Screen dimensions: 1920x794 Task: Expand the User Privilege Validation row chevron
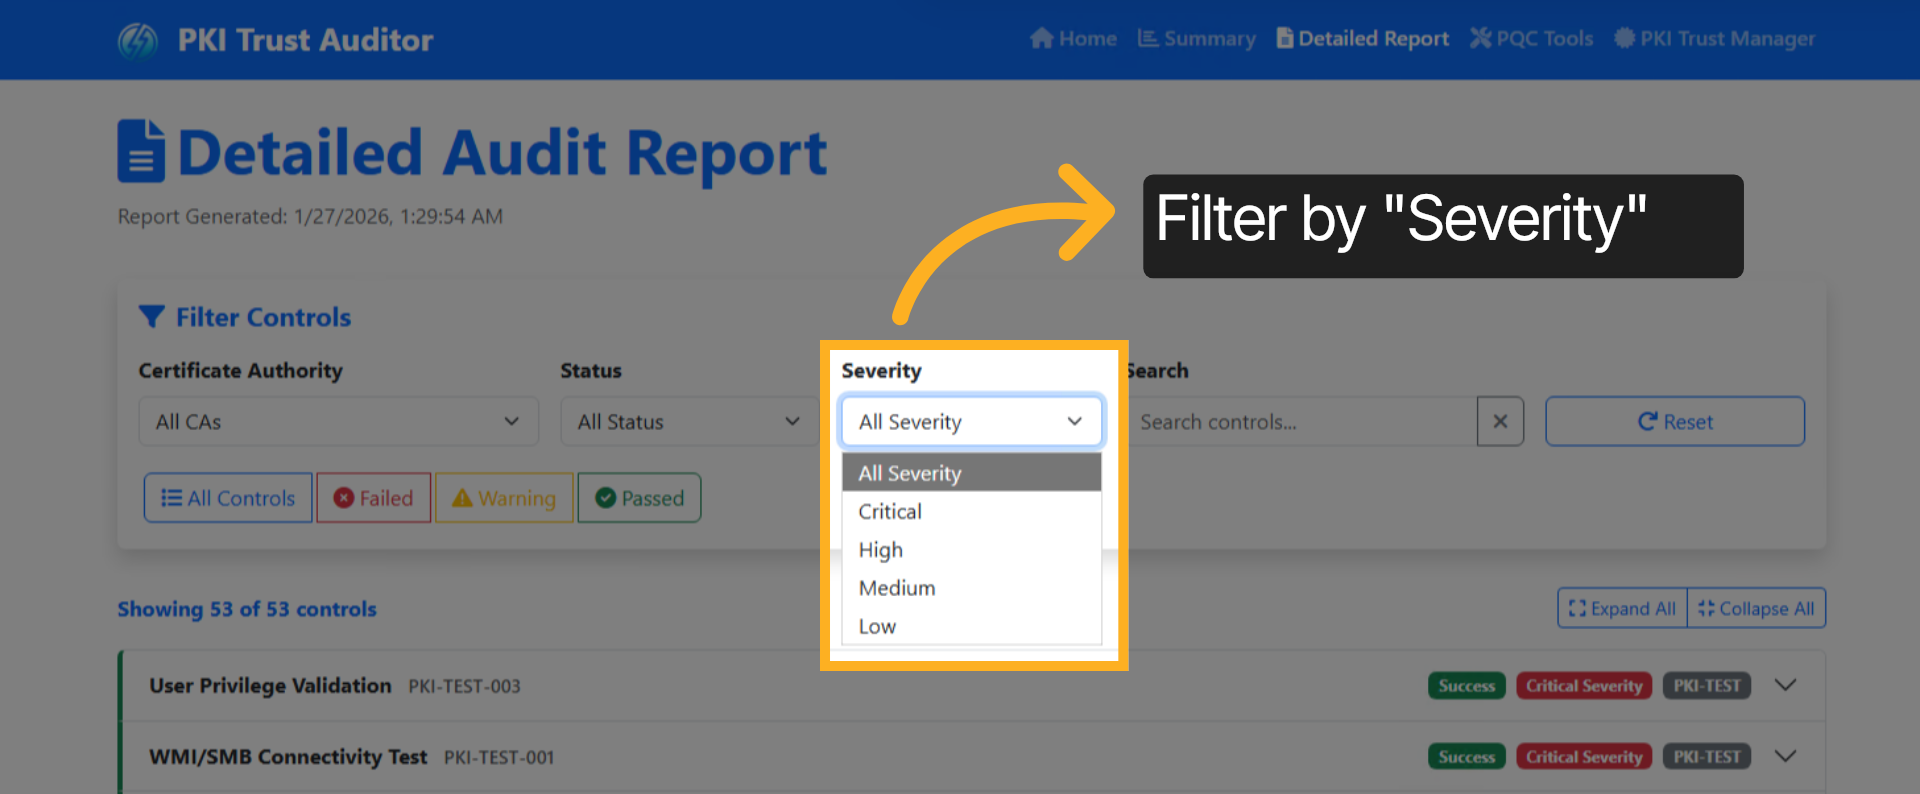point(1786,685)
